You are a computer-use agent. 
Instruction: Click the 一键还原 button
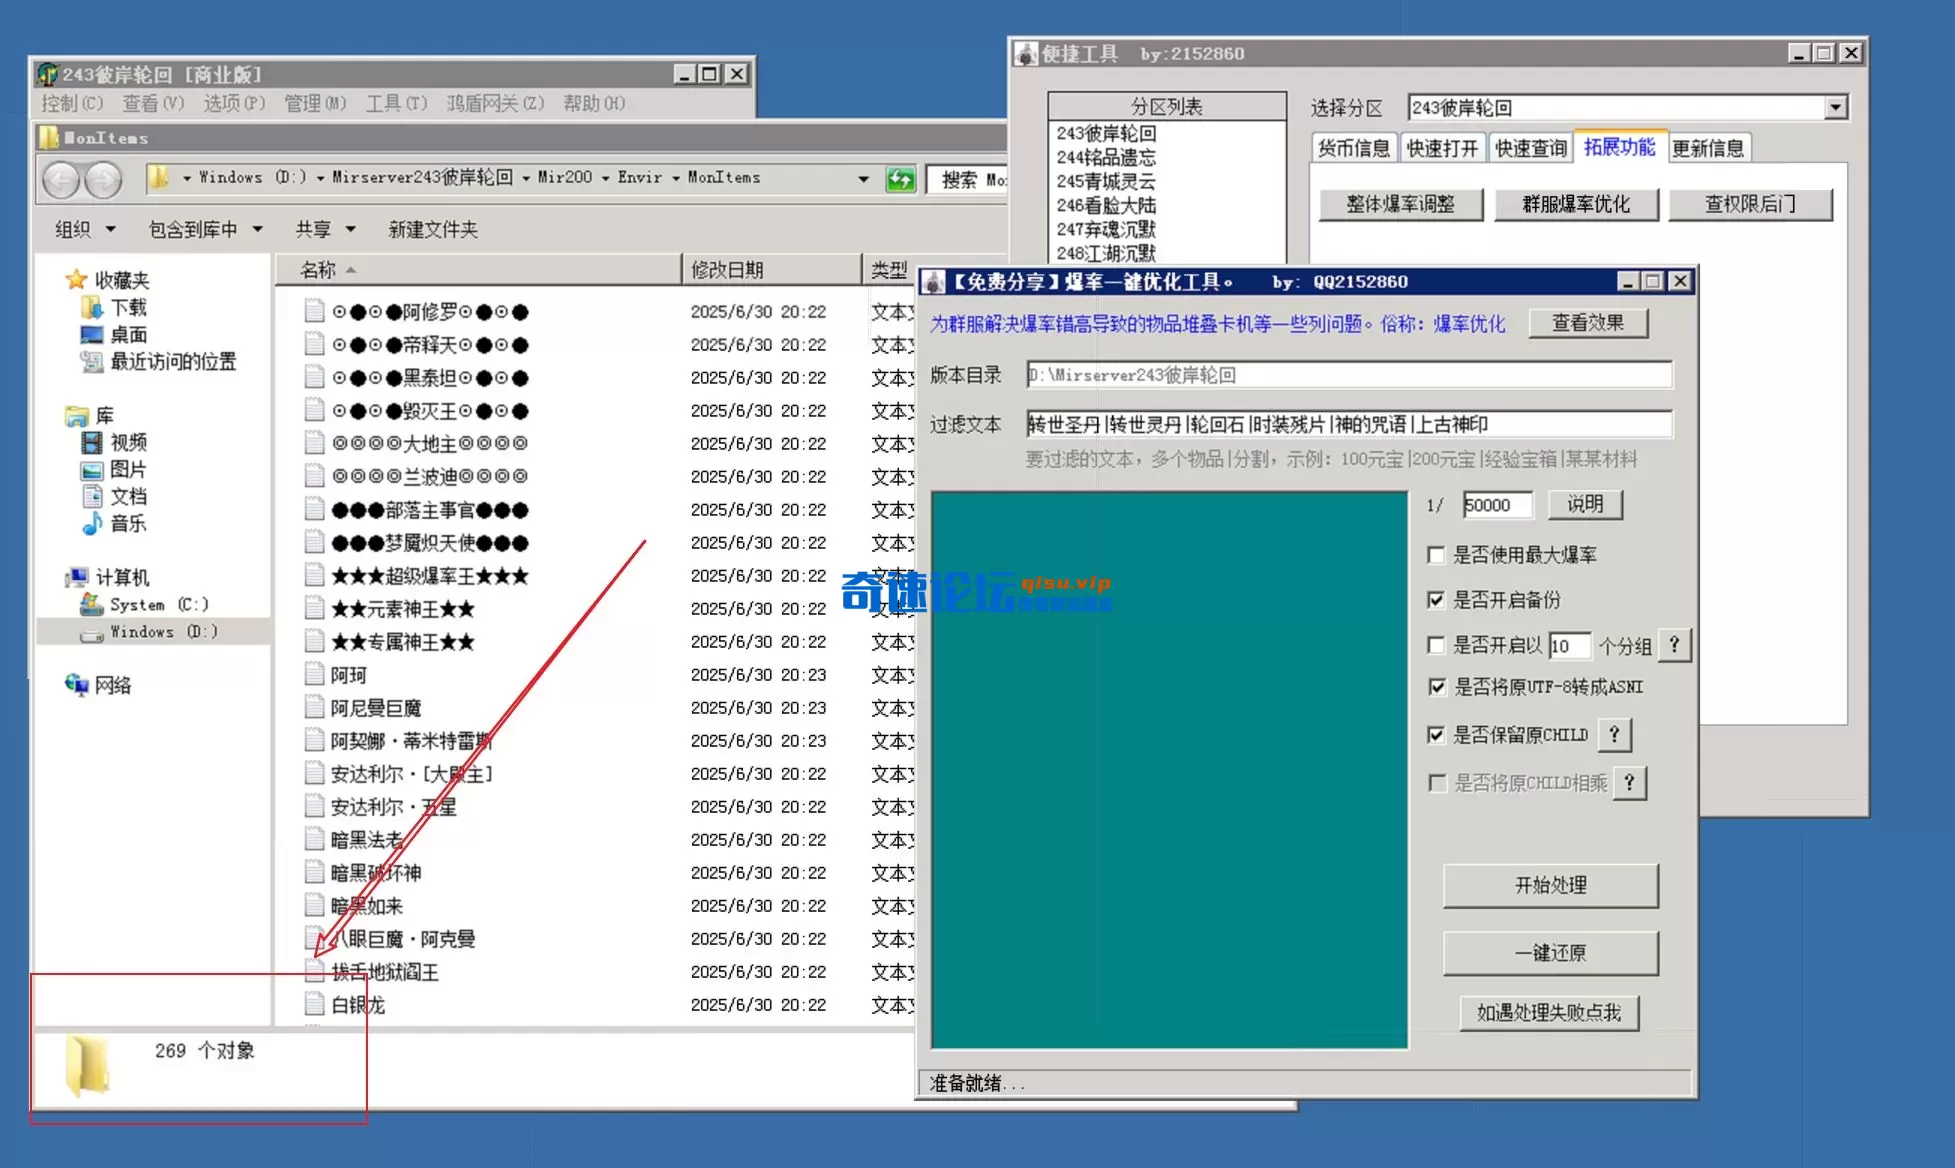[1551, 953]
